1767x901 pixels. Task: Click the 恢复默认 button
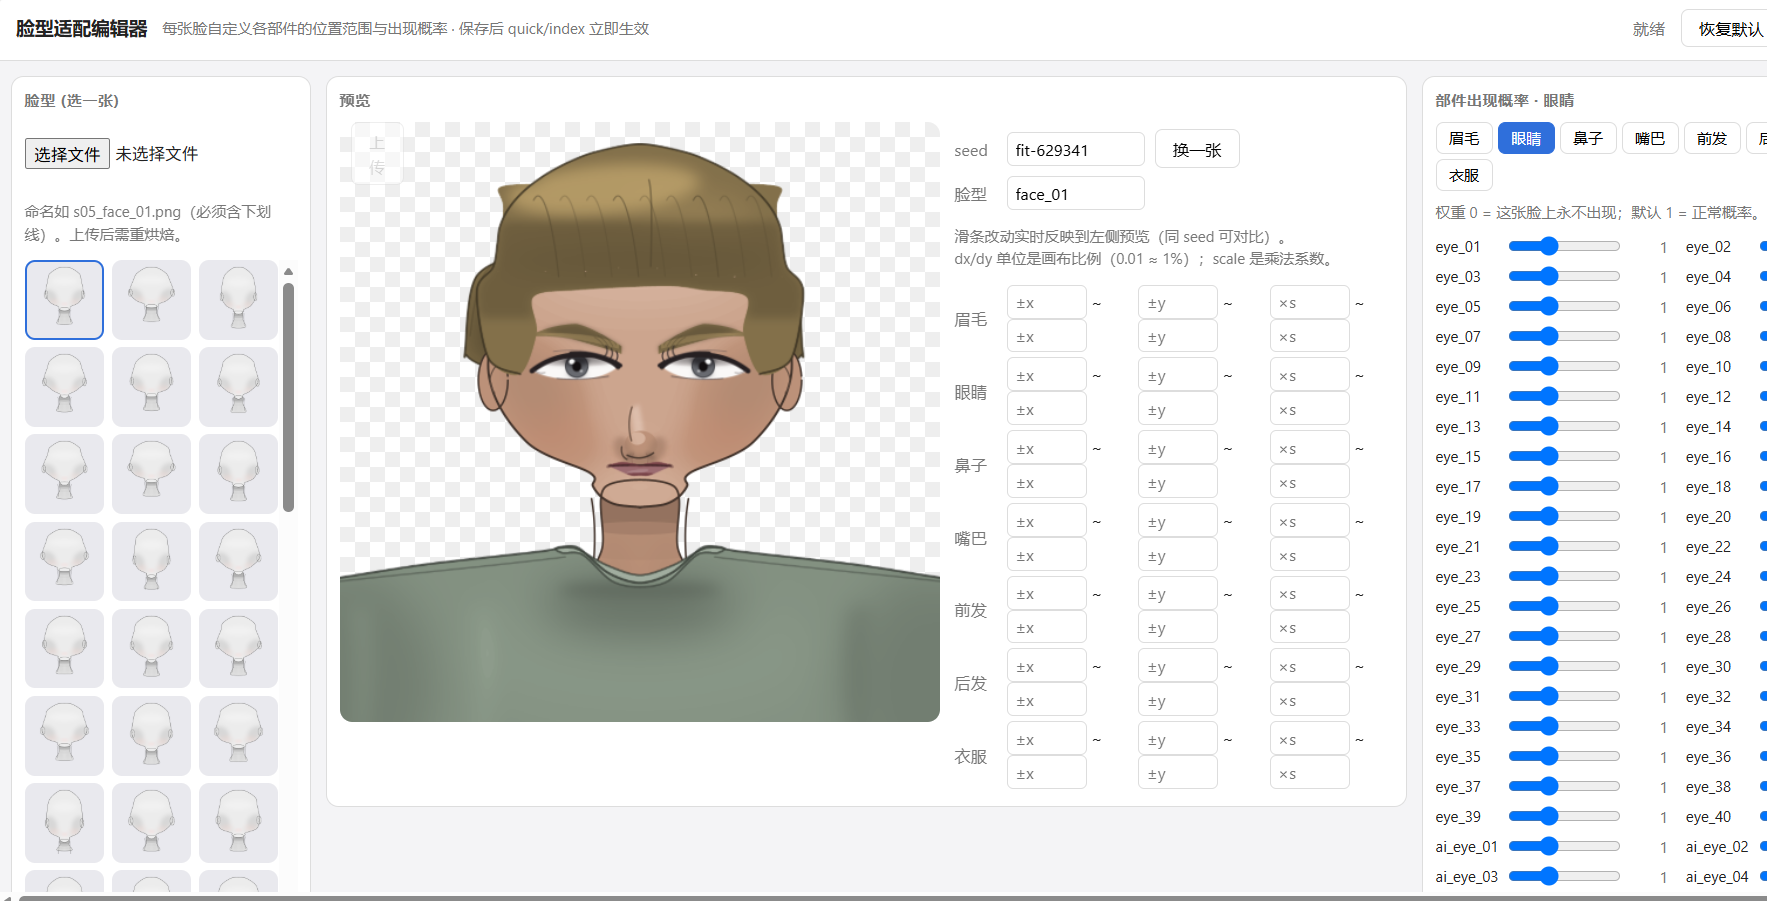(1729, 29)
